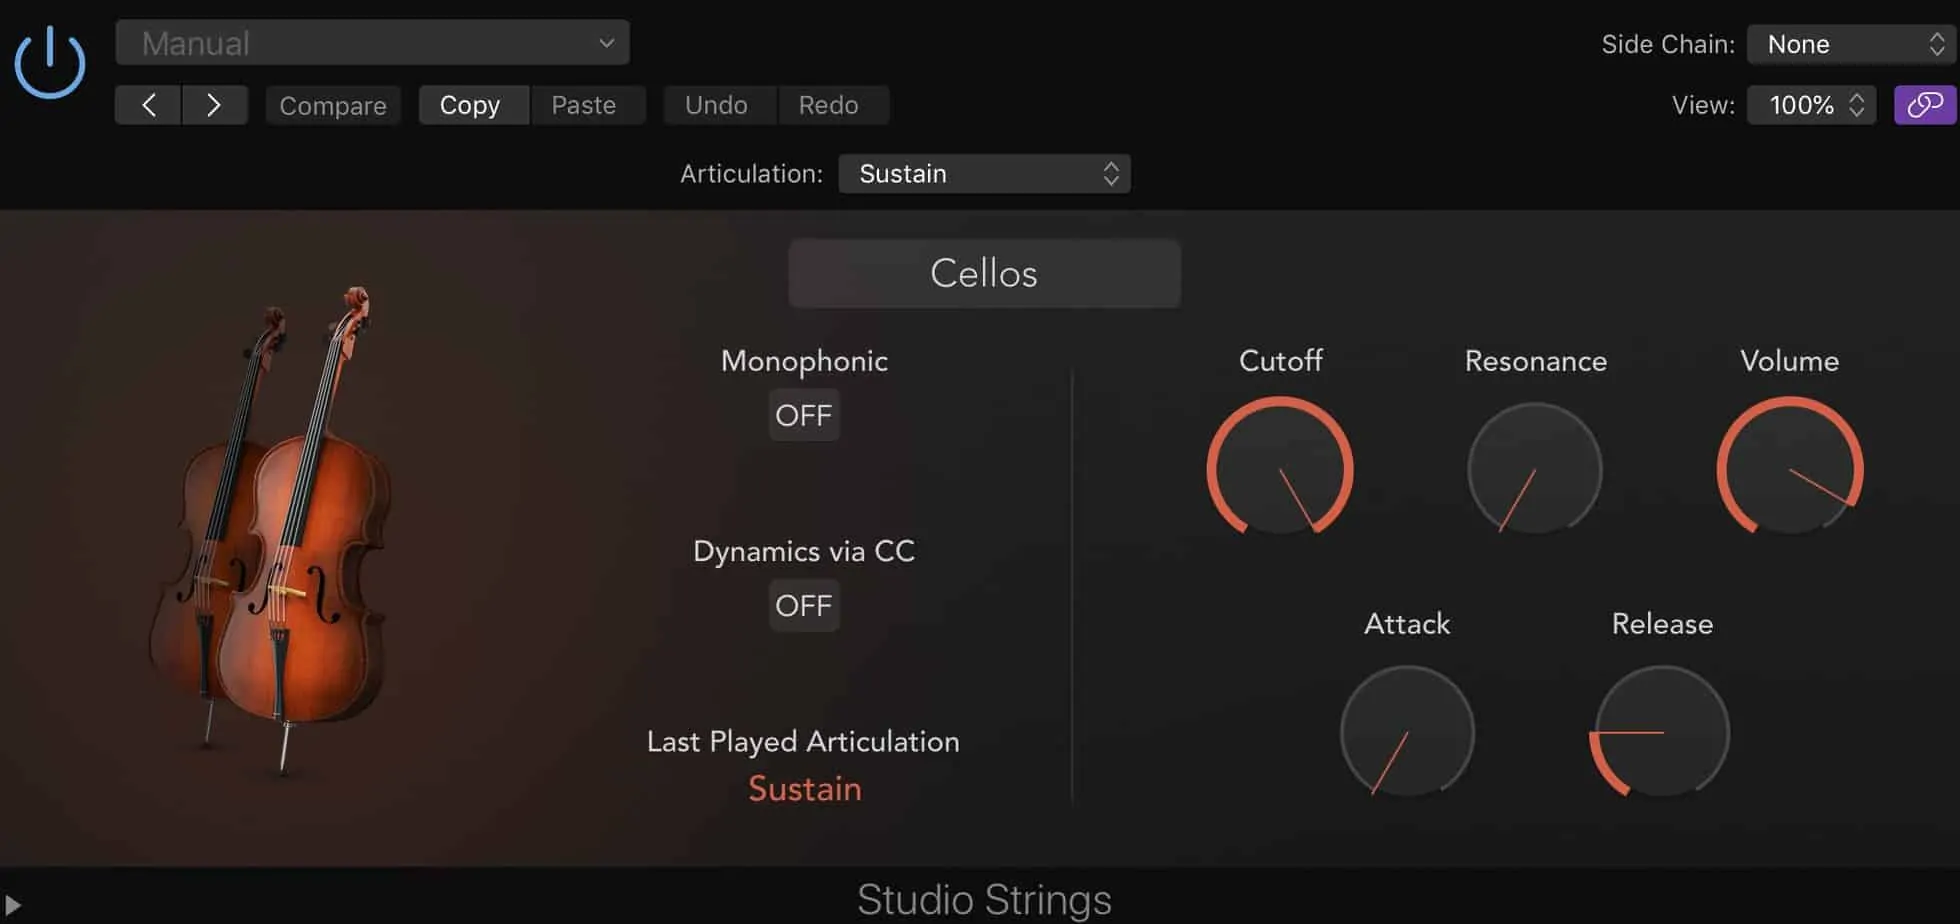Screen dimensions: 1960x924
Task: Toggle the Monophonic OFF switch
Action: 804,415
